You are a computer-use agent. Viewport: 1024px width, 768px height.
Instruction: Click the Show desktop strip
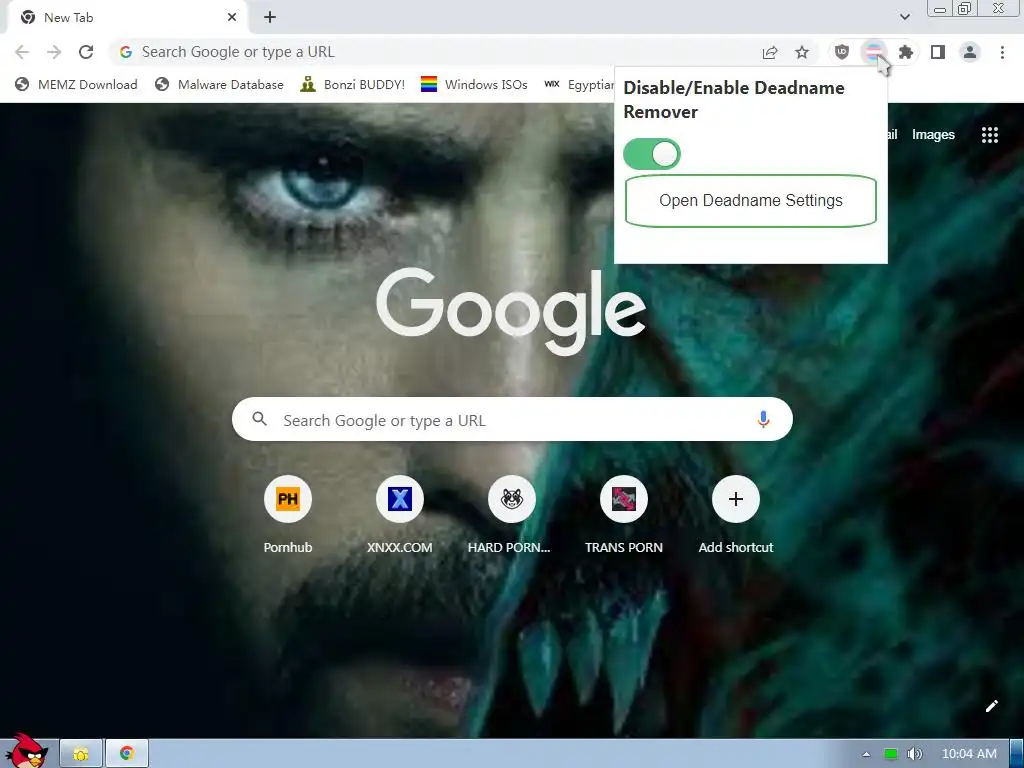click(x=1017, y=754)
